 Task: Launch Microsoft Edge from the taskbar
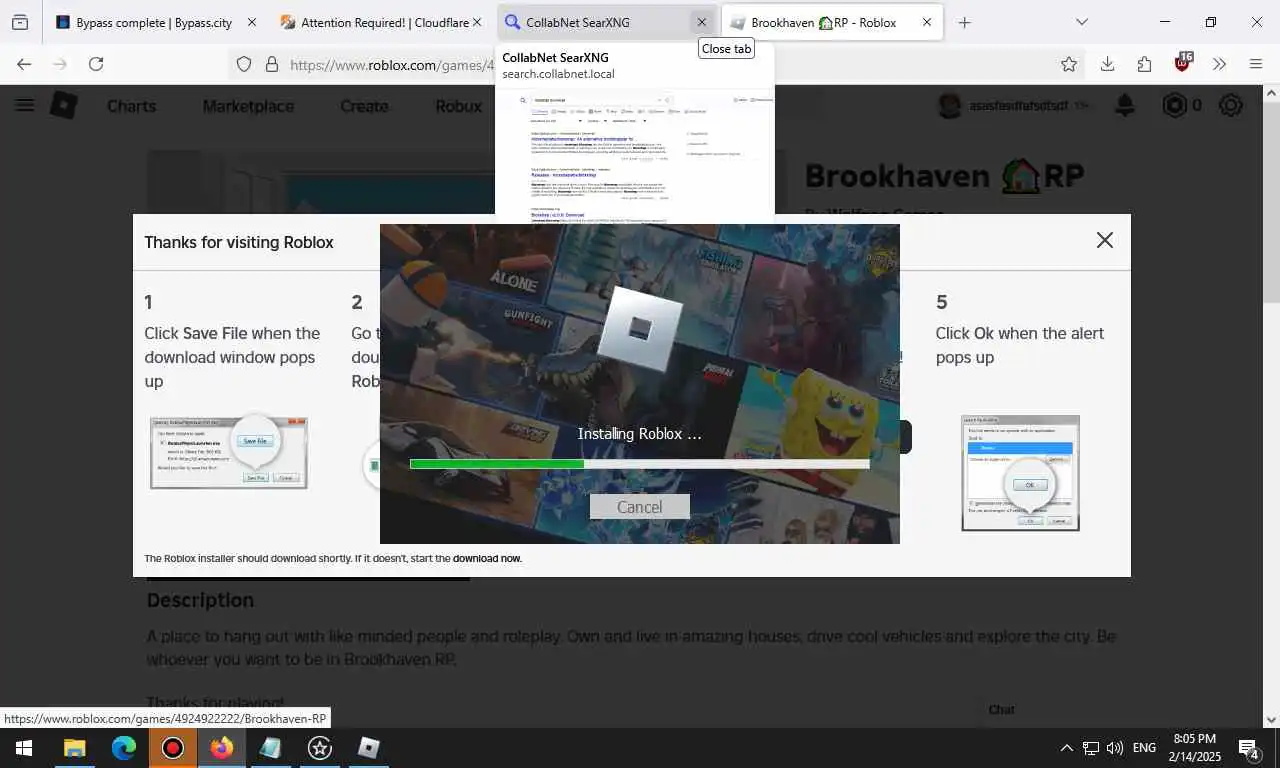point(123,748)
